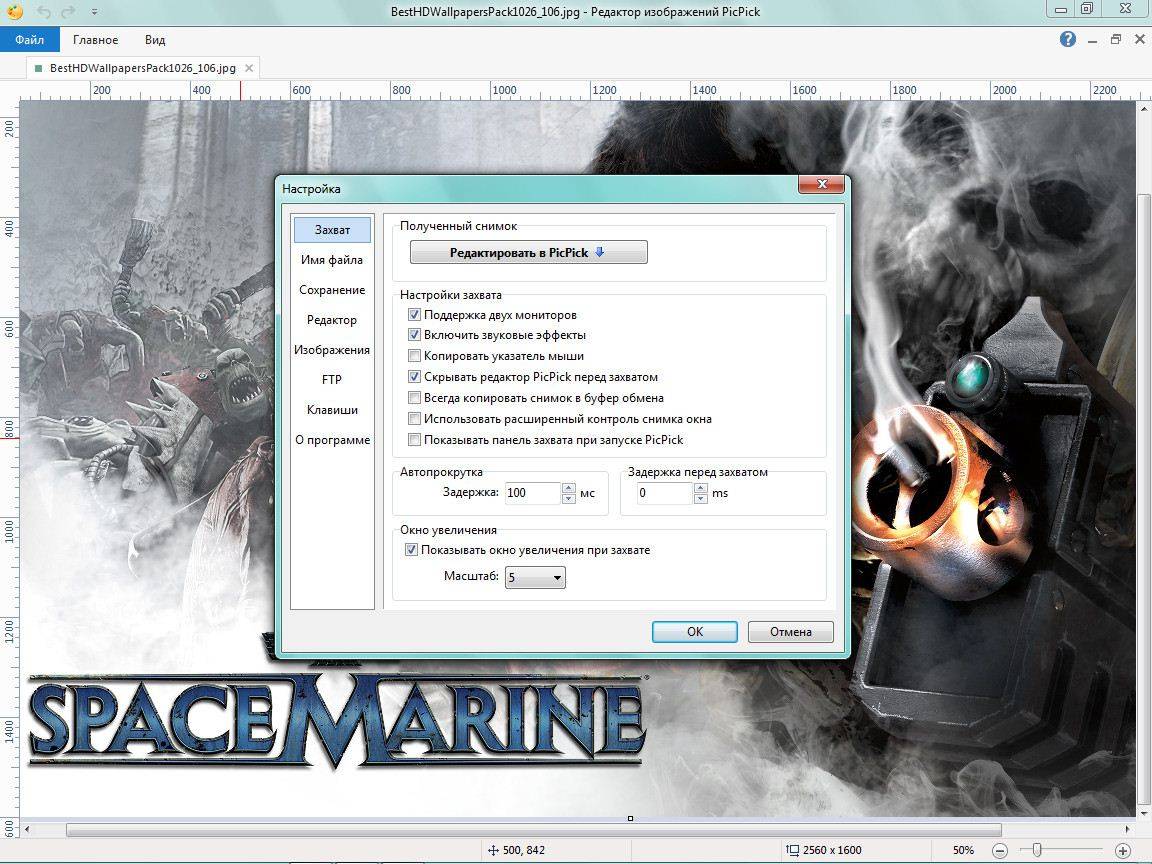Toggle Включить звуковые эффекты checkbox

414,335
